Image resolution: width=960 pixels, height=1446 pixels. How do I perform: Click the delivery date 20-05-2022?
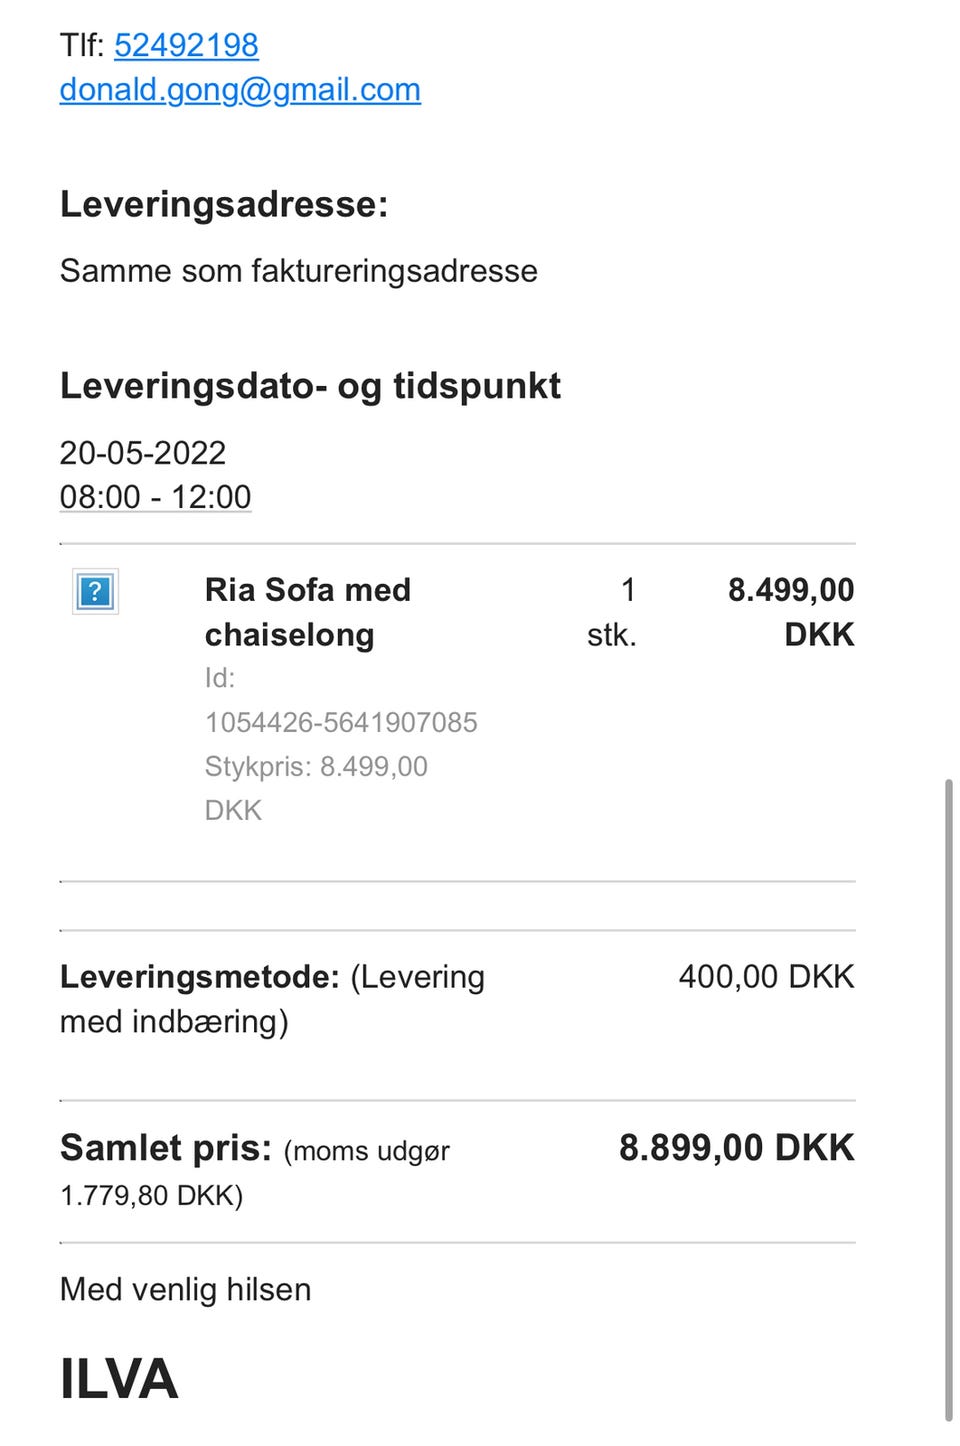click(143, 453)
